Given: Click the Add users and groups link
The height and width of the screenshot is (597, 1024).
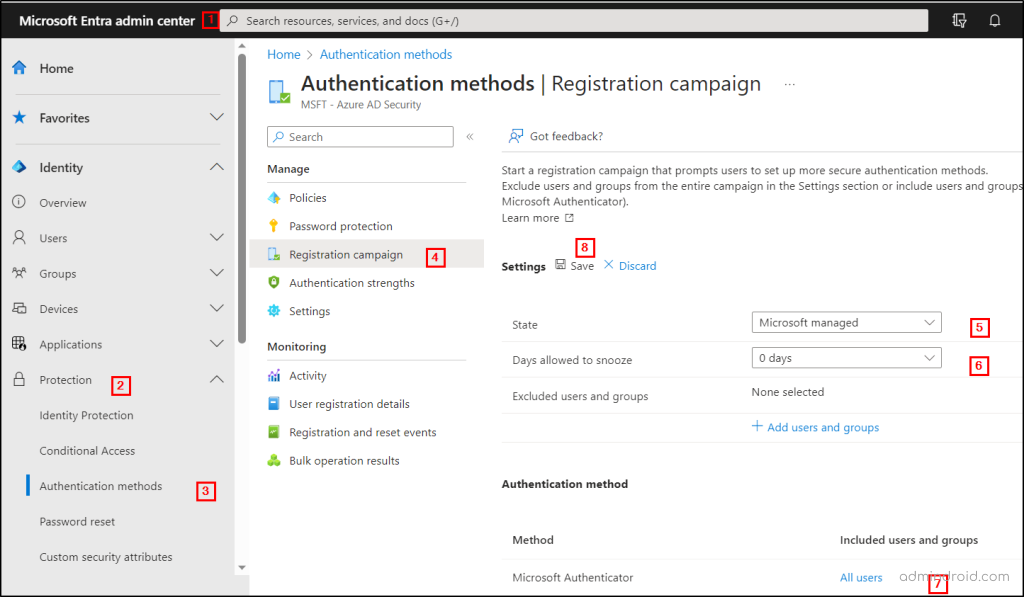Looking at the screenshot, I should 816,427.
